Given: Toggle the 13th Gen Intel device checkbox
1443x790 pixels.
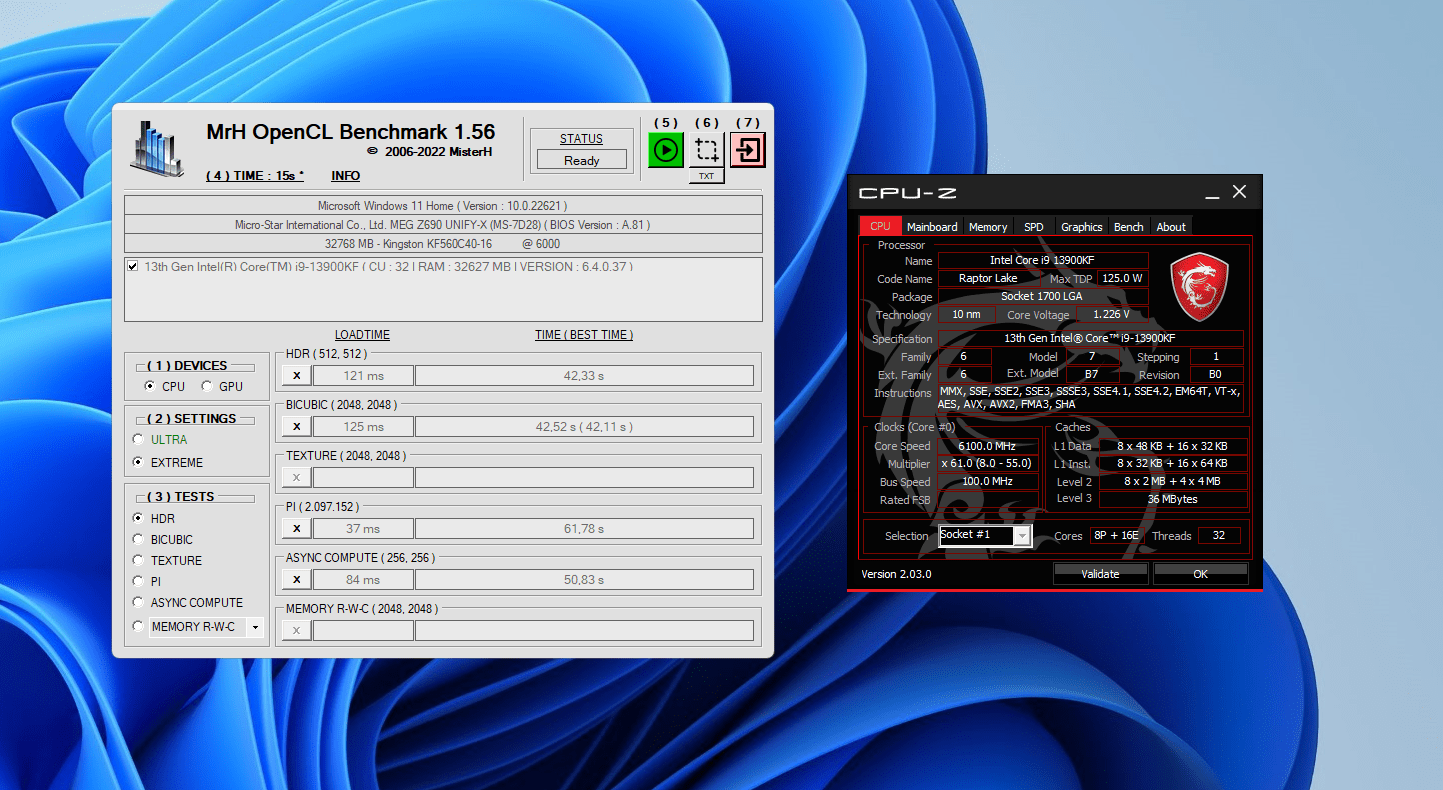Looking at the screenshot, I should click(133, 267).
